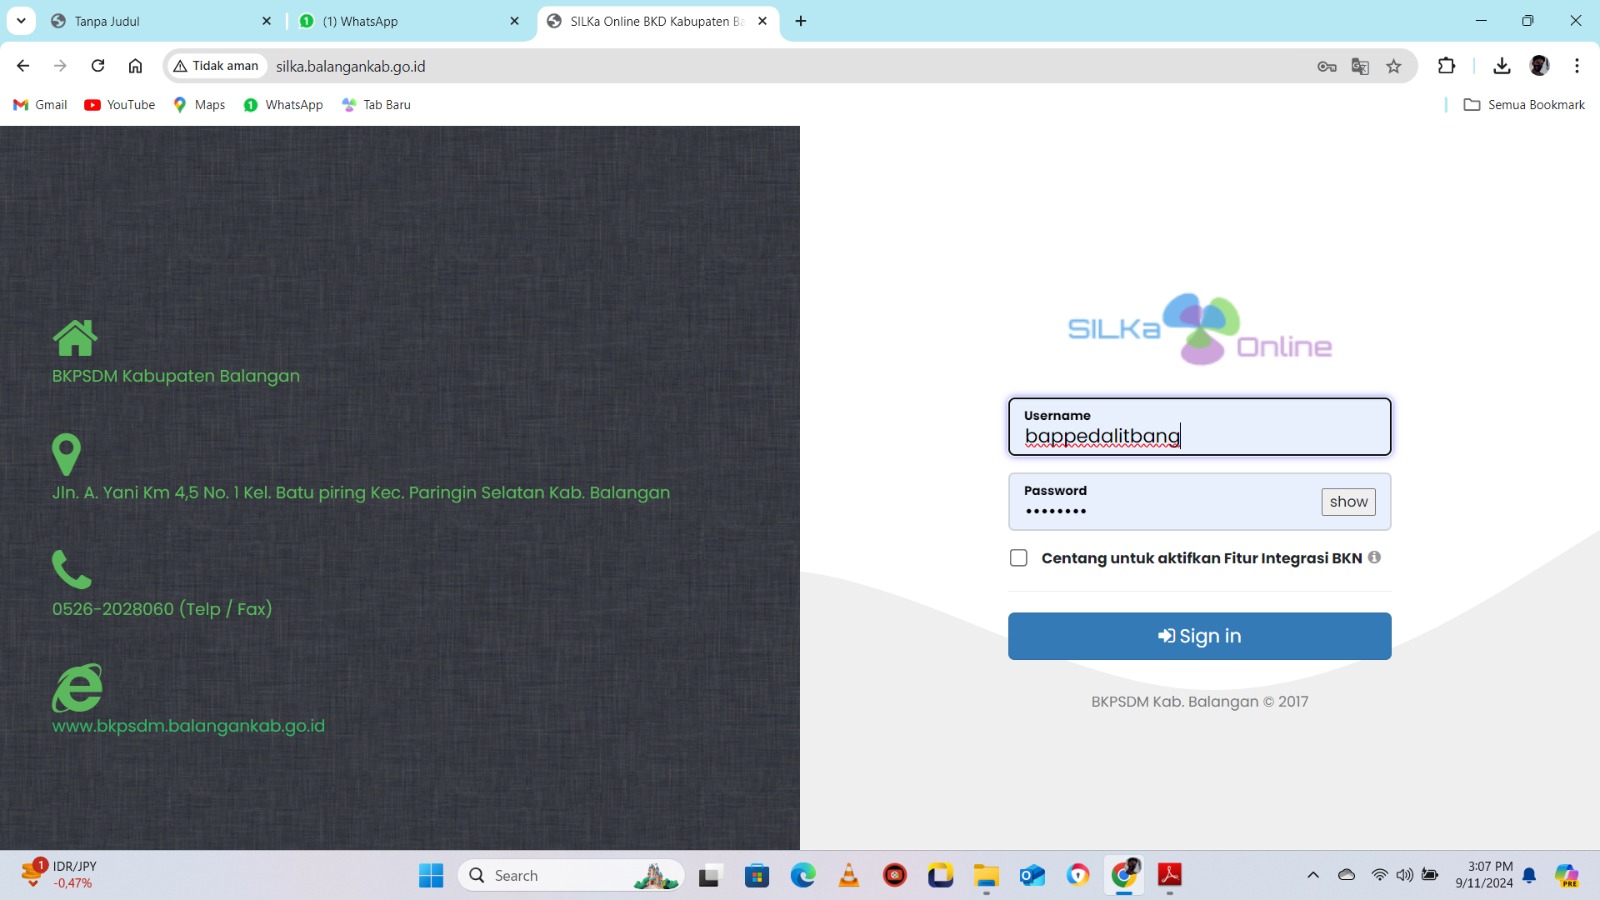Screen dimensions: 1600x900
Task: Open Task View from the taskbar
Action: (710, 876)
